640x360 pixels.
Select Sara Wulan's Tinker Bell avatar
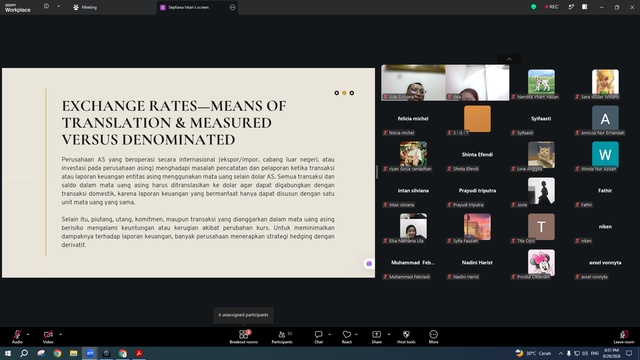pos(605,82)
